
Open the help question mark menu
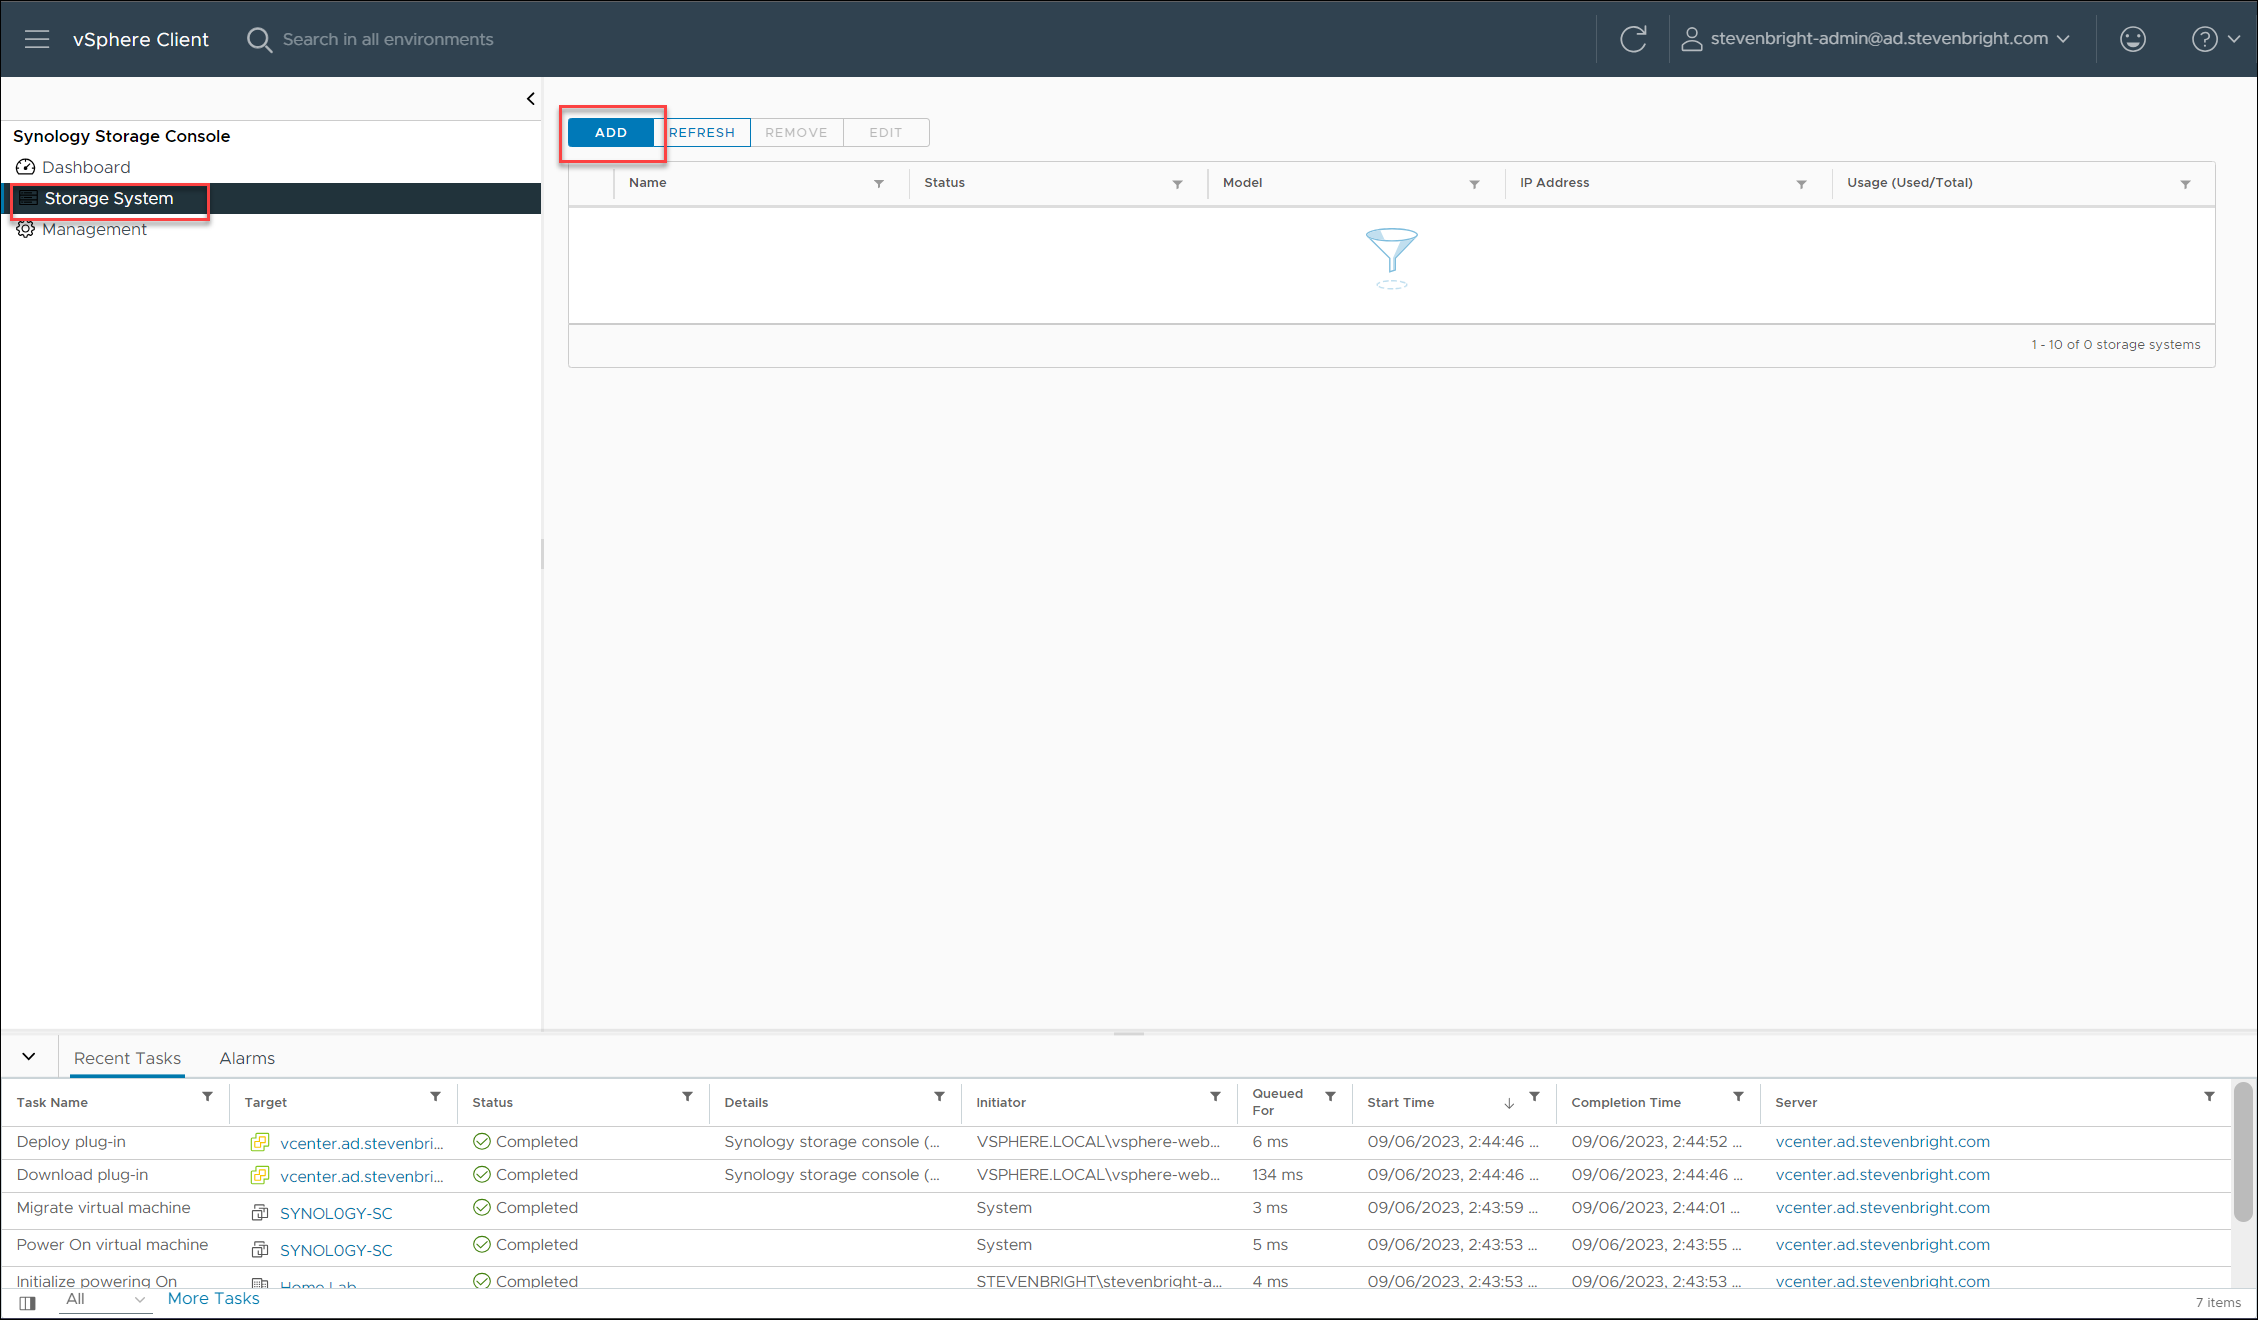tap(2214, 39)
